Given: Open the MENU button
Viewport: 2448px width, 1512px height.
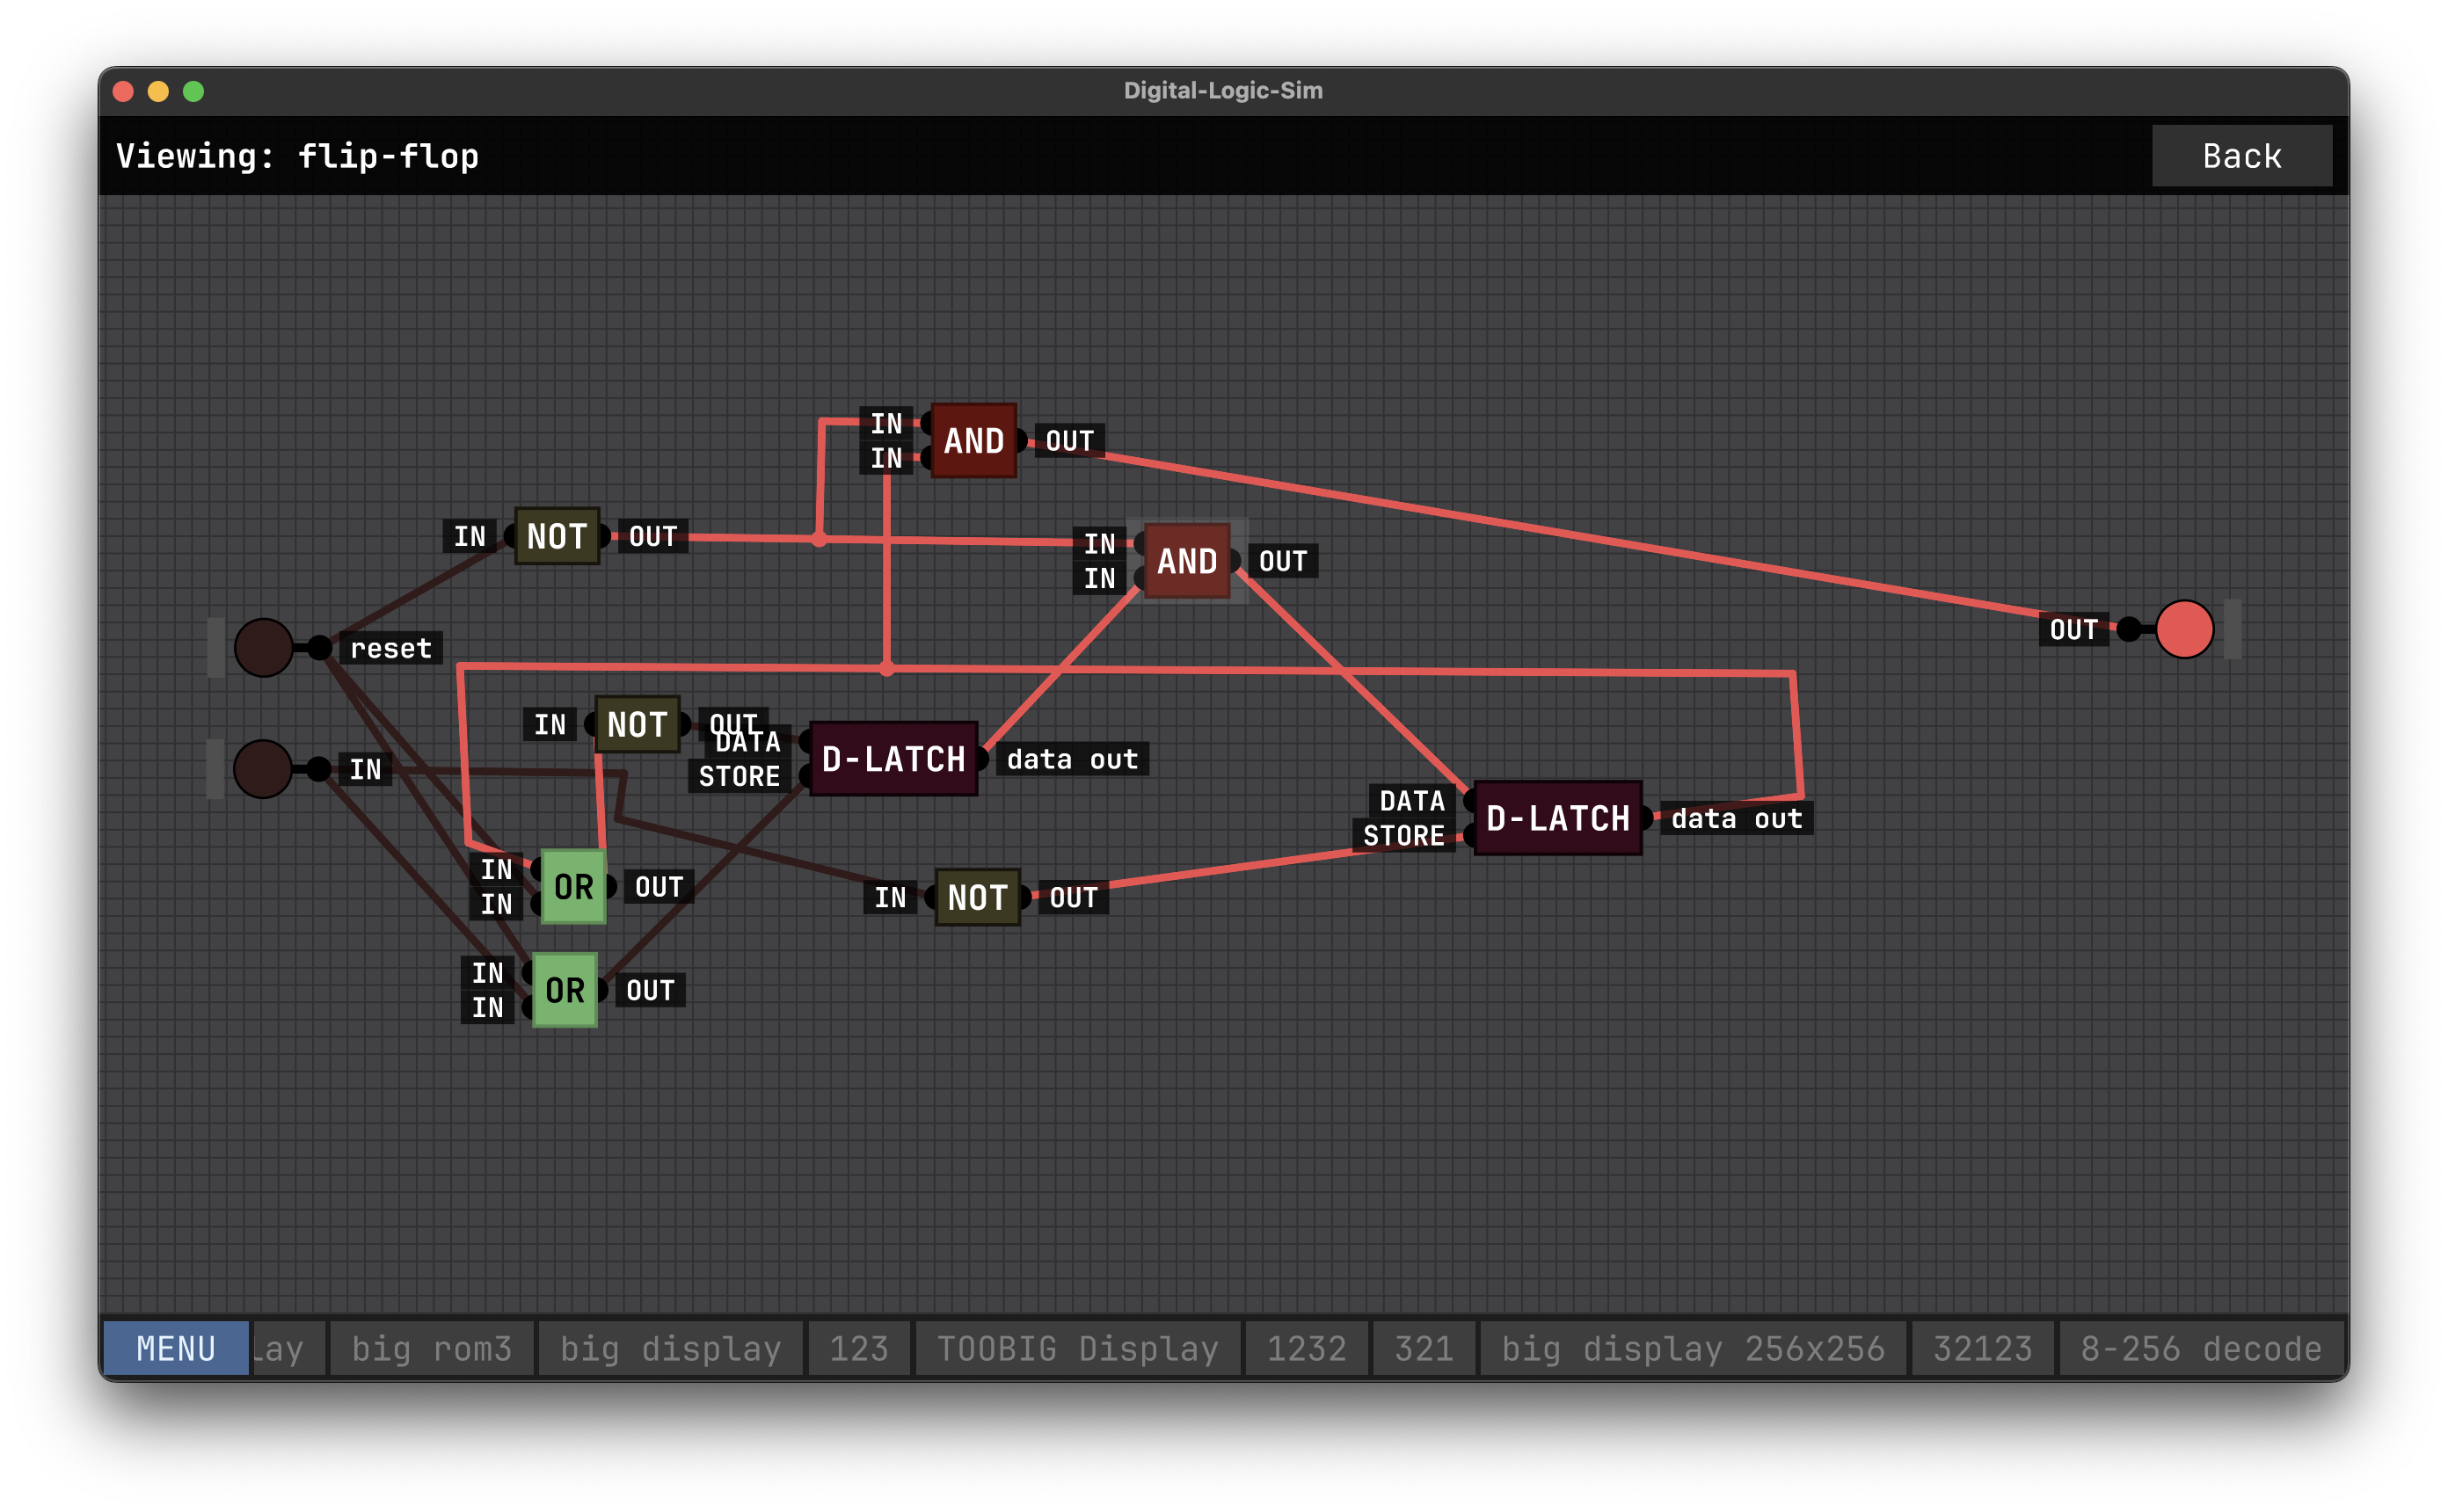Looking at the screenshot, I should point(176,1348).
